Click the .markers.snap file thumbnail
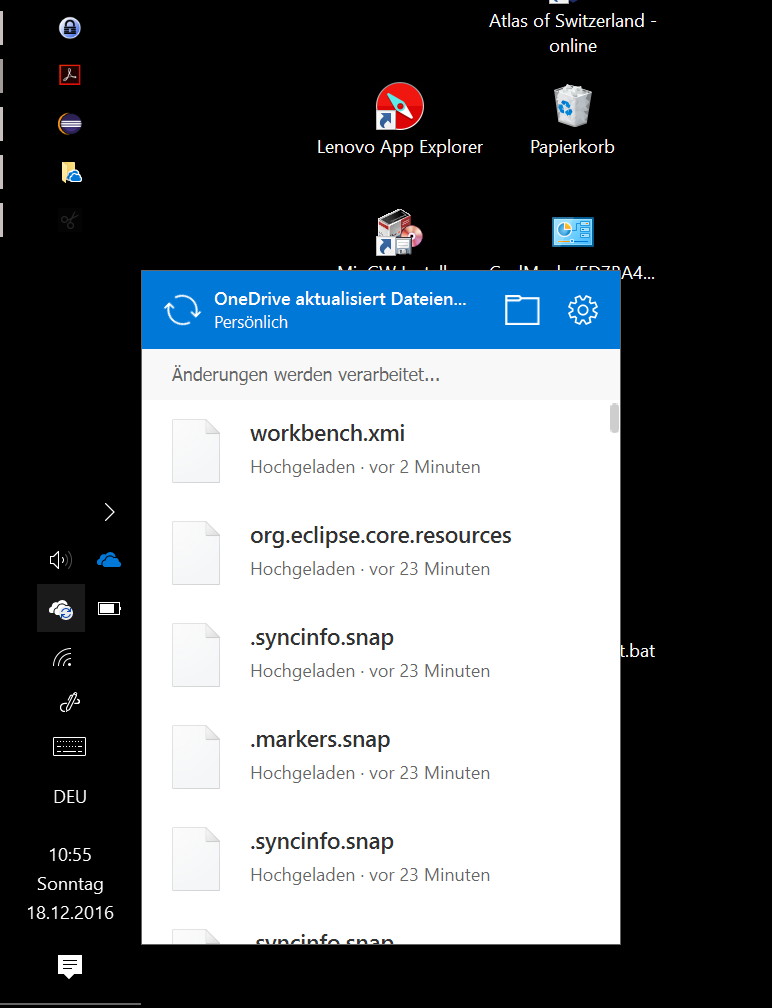This screenshot has width=772, height=1008. coord(196,757)
